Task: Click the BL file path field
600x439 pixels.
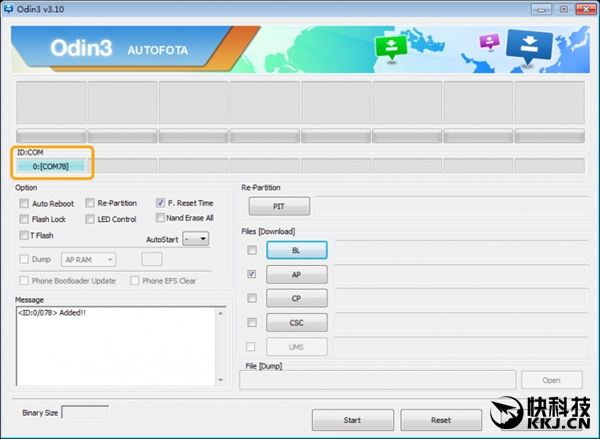Action: click(x=462, y=250)
